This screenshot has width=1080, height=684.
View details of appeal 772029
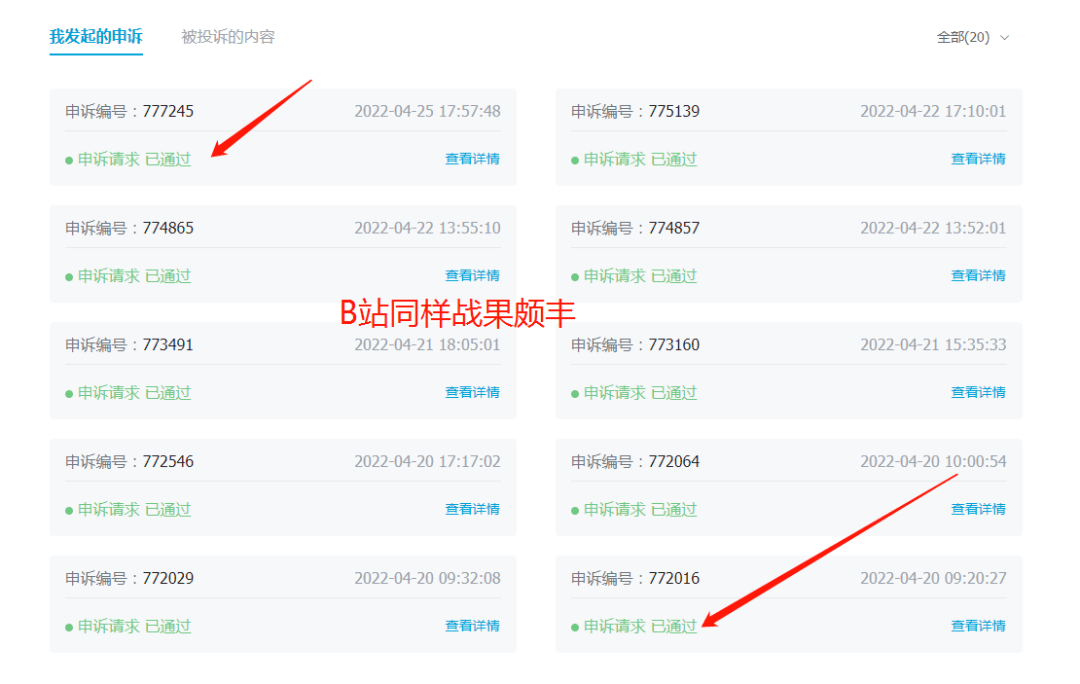point(472,627)
